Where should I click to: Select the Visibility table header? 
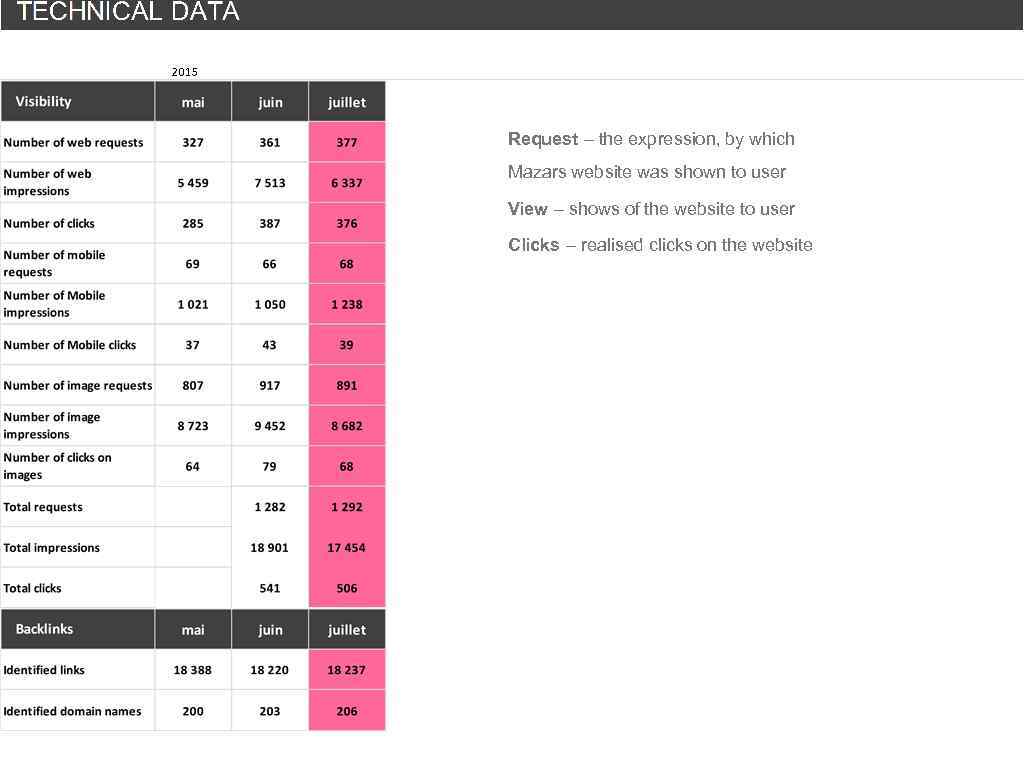click(42, 101)
